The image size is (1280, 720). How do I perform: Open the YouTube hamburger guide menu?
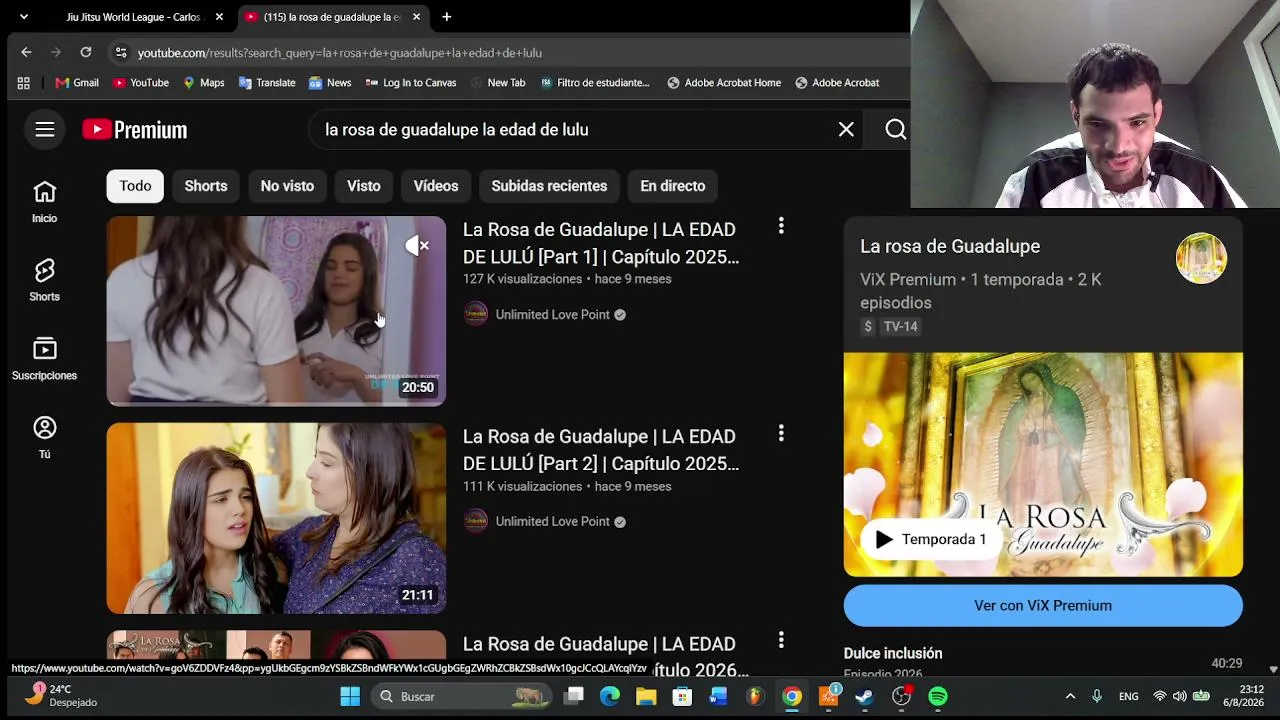44,129
